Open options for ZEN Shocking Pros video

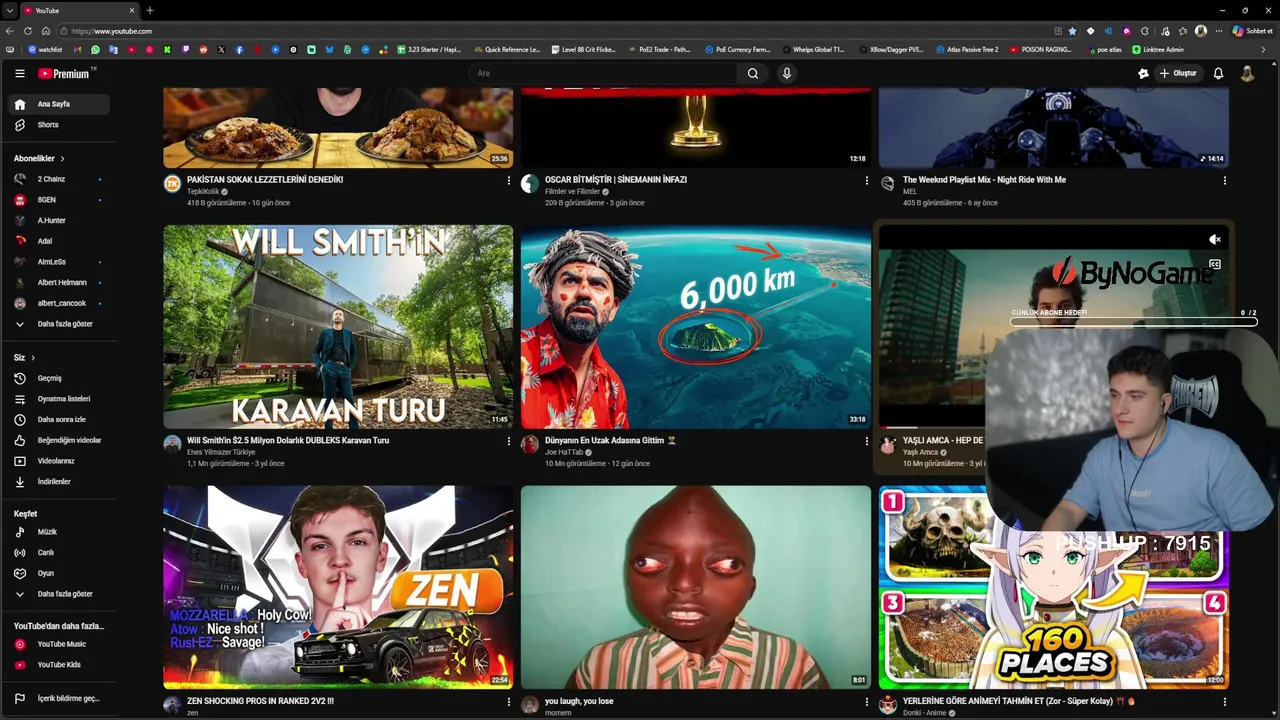[x=509, y=702]
